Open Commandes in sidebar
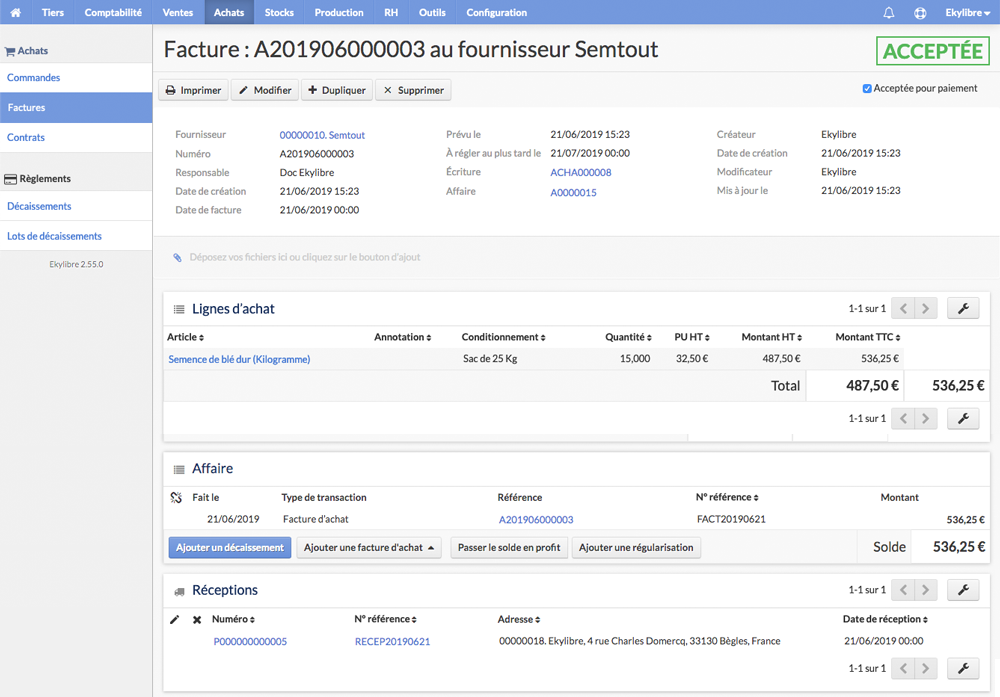1000x697 pixels. (x=76, y=78)
